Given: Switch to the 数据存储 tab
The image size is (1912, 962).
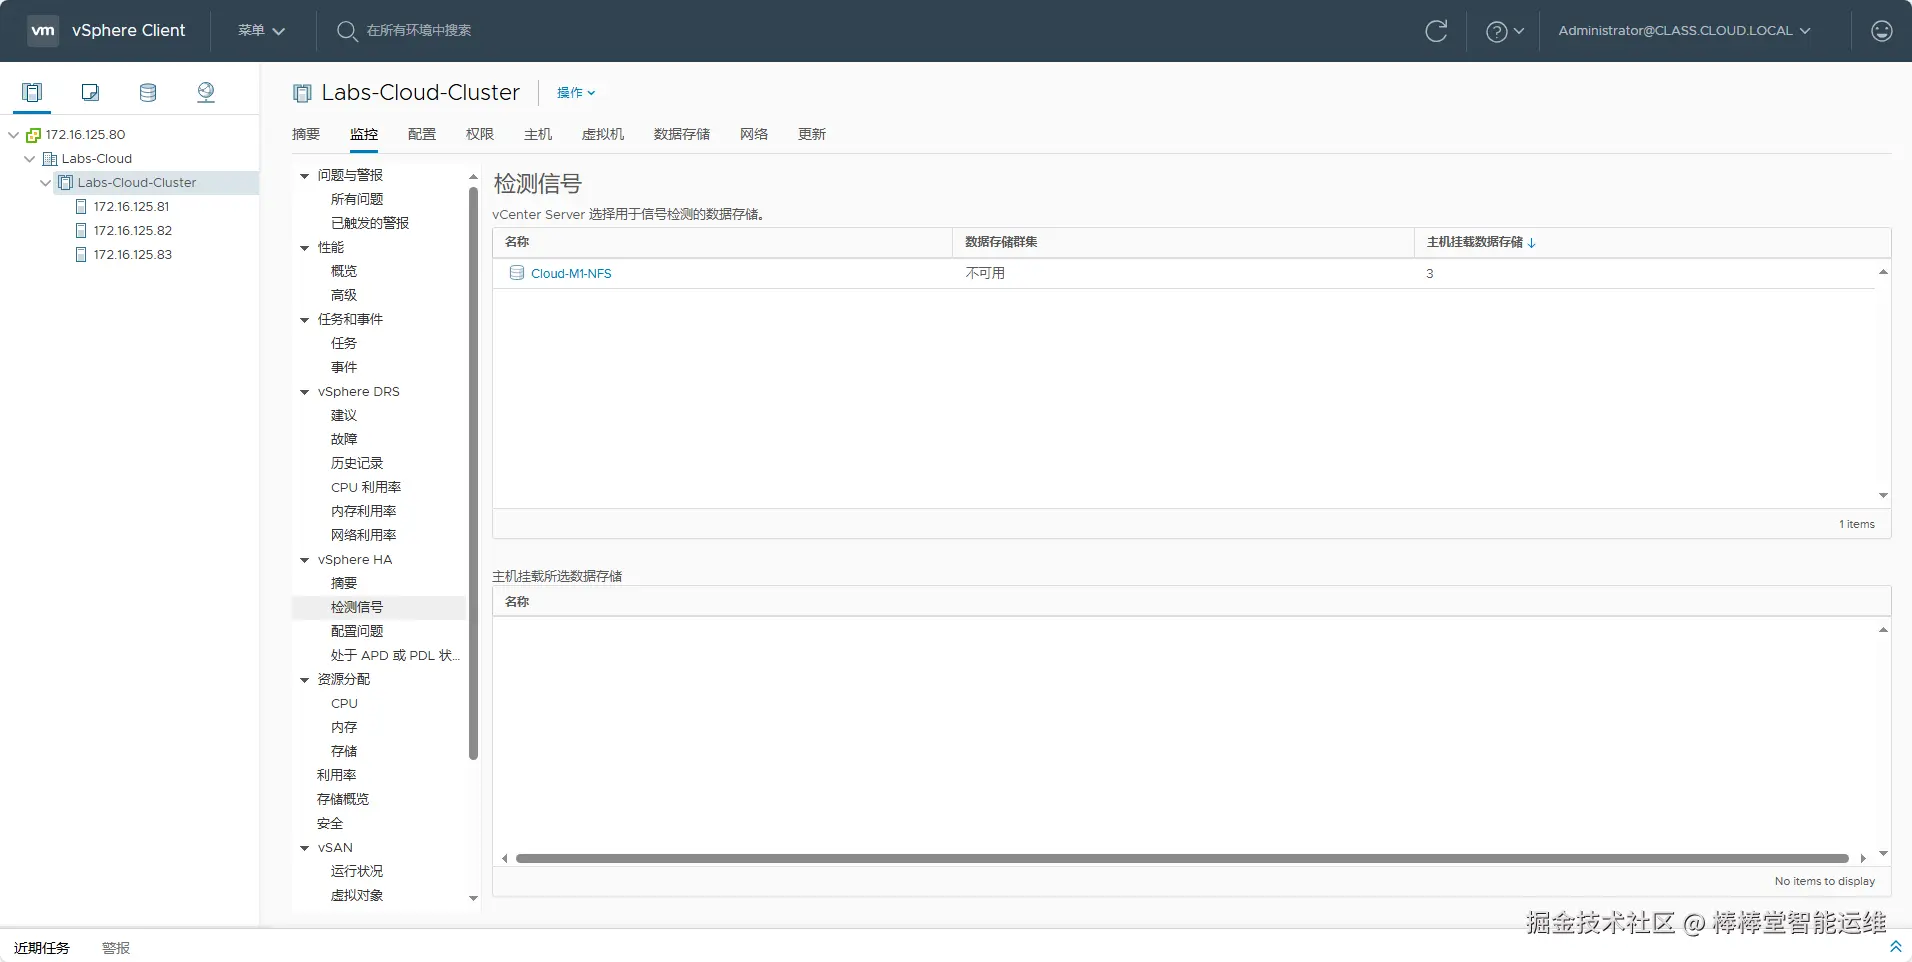Looking at the screenshot, I should coord(682,134).
